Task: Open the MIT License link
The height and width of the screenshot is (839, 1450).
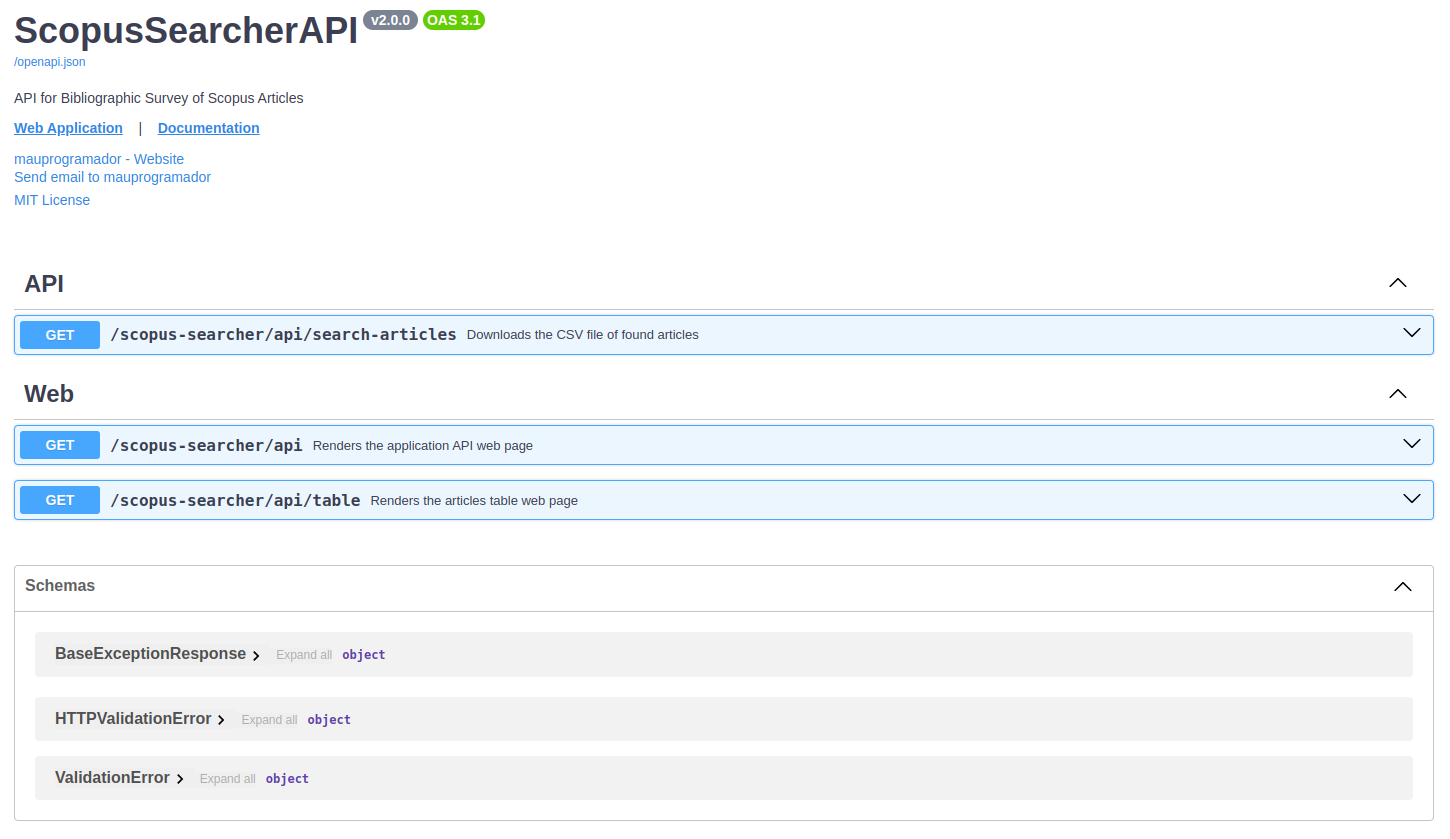Action: pos(52,200)
